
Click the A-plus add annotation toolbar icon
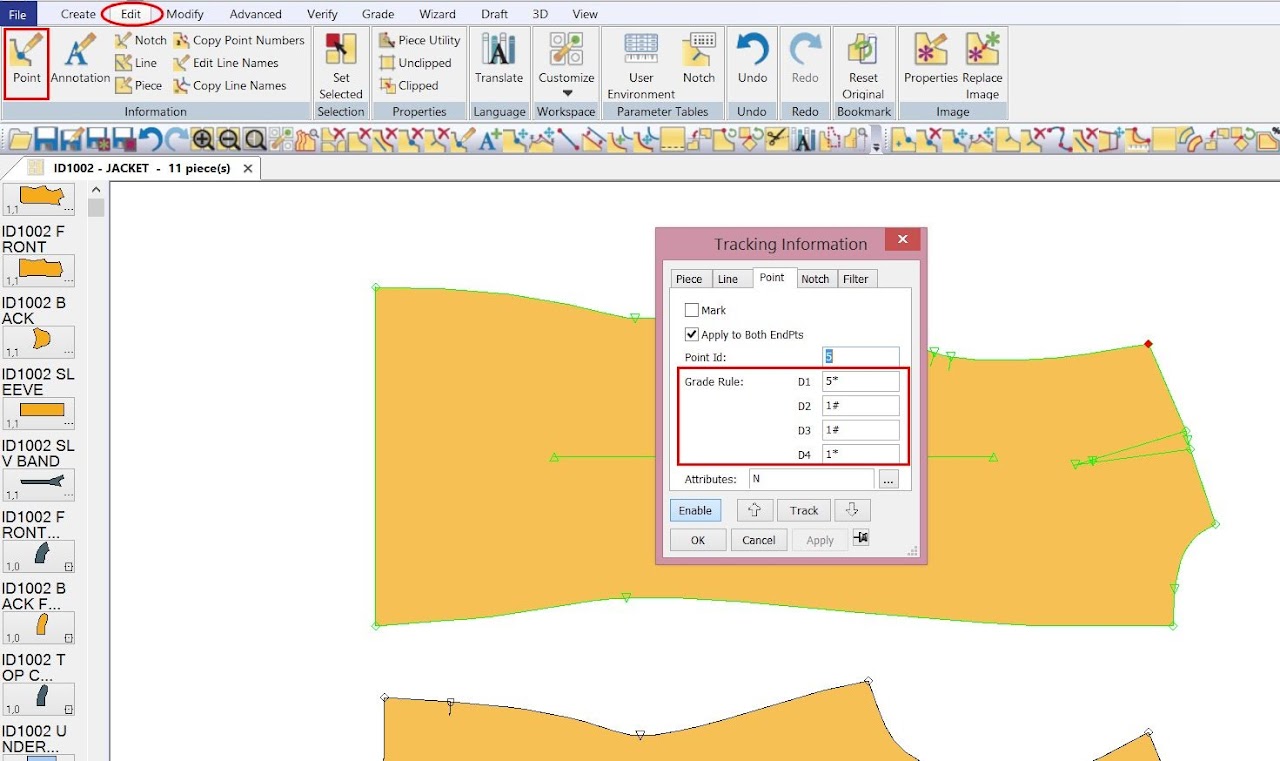click(x=489, y=140)
